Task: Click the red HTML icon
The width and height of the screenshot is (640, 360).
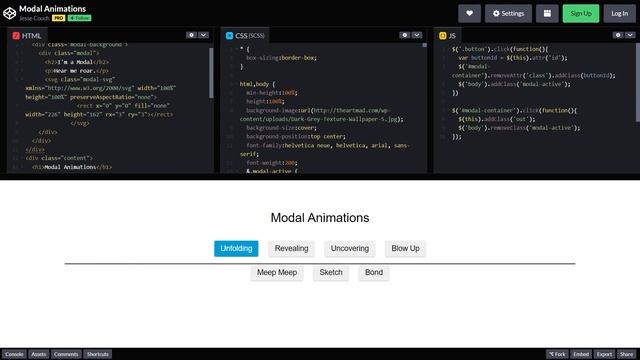Action: (16, 36)
